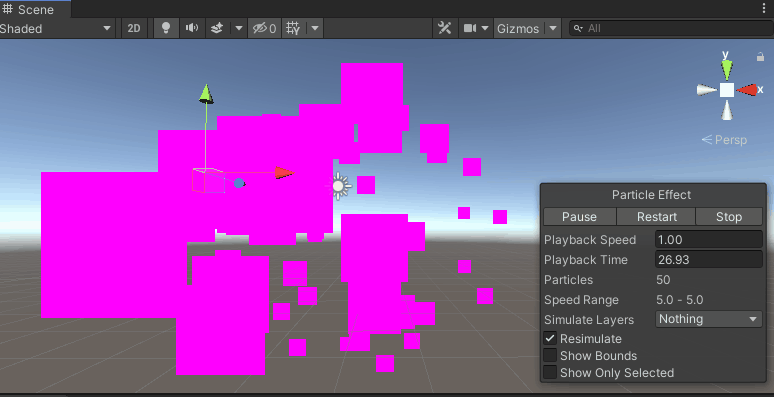This screenshot has height=397, width=774.
Task: Uncheck the Resimulate checkbox
Action: tap(550, 339)
